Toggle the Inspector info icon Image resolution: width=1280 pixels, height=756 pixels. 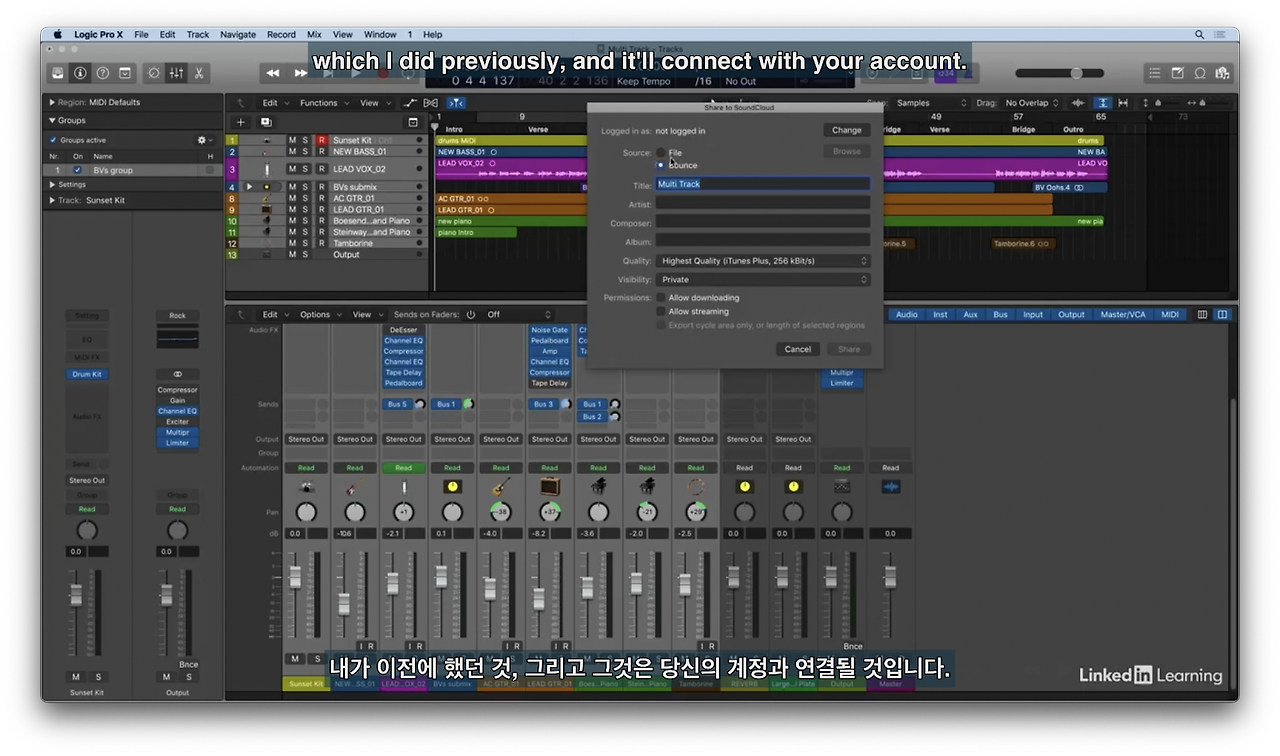pos(80,73)
